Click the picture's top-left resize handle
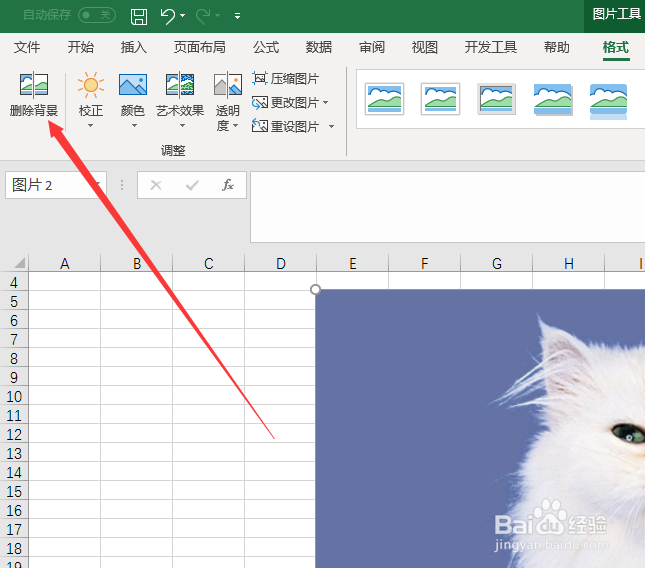The width and height of the screenshot is (645, 568). 316,290
